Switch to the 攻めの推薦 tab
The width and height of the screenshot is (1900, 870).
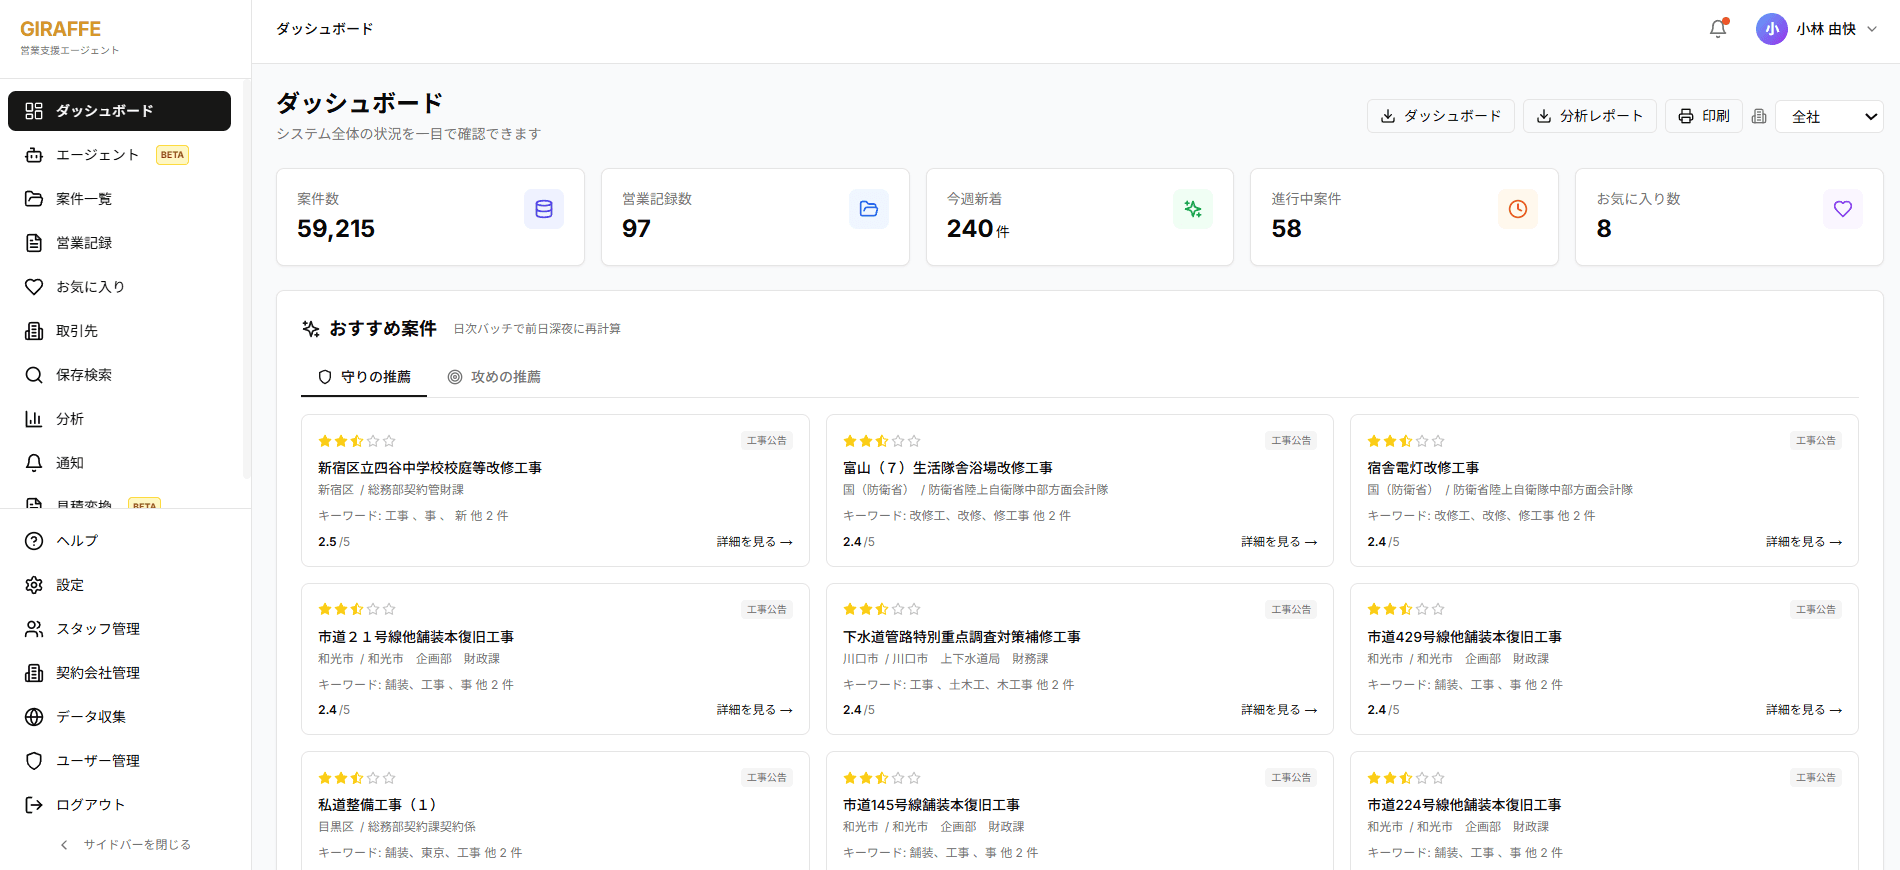494,377
